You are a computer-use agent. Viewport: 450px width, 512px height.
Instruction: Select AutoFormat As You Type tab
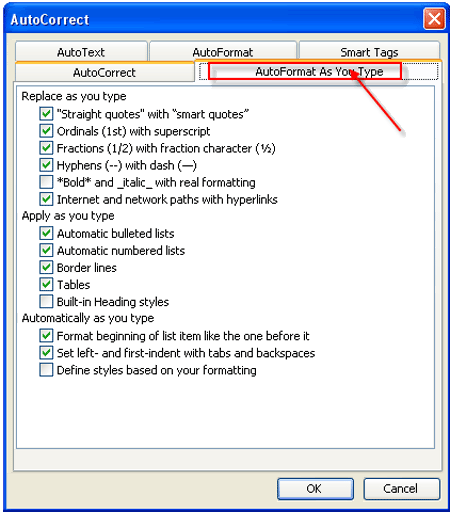pyautogui.click(x=319, y=71)
